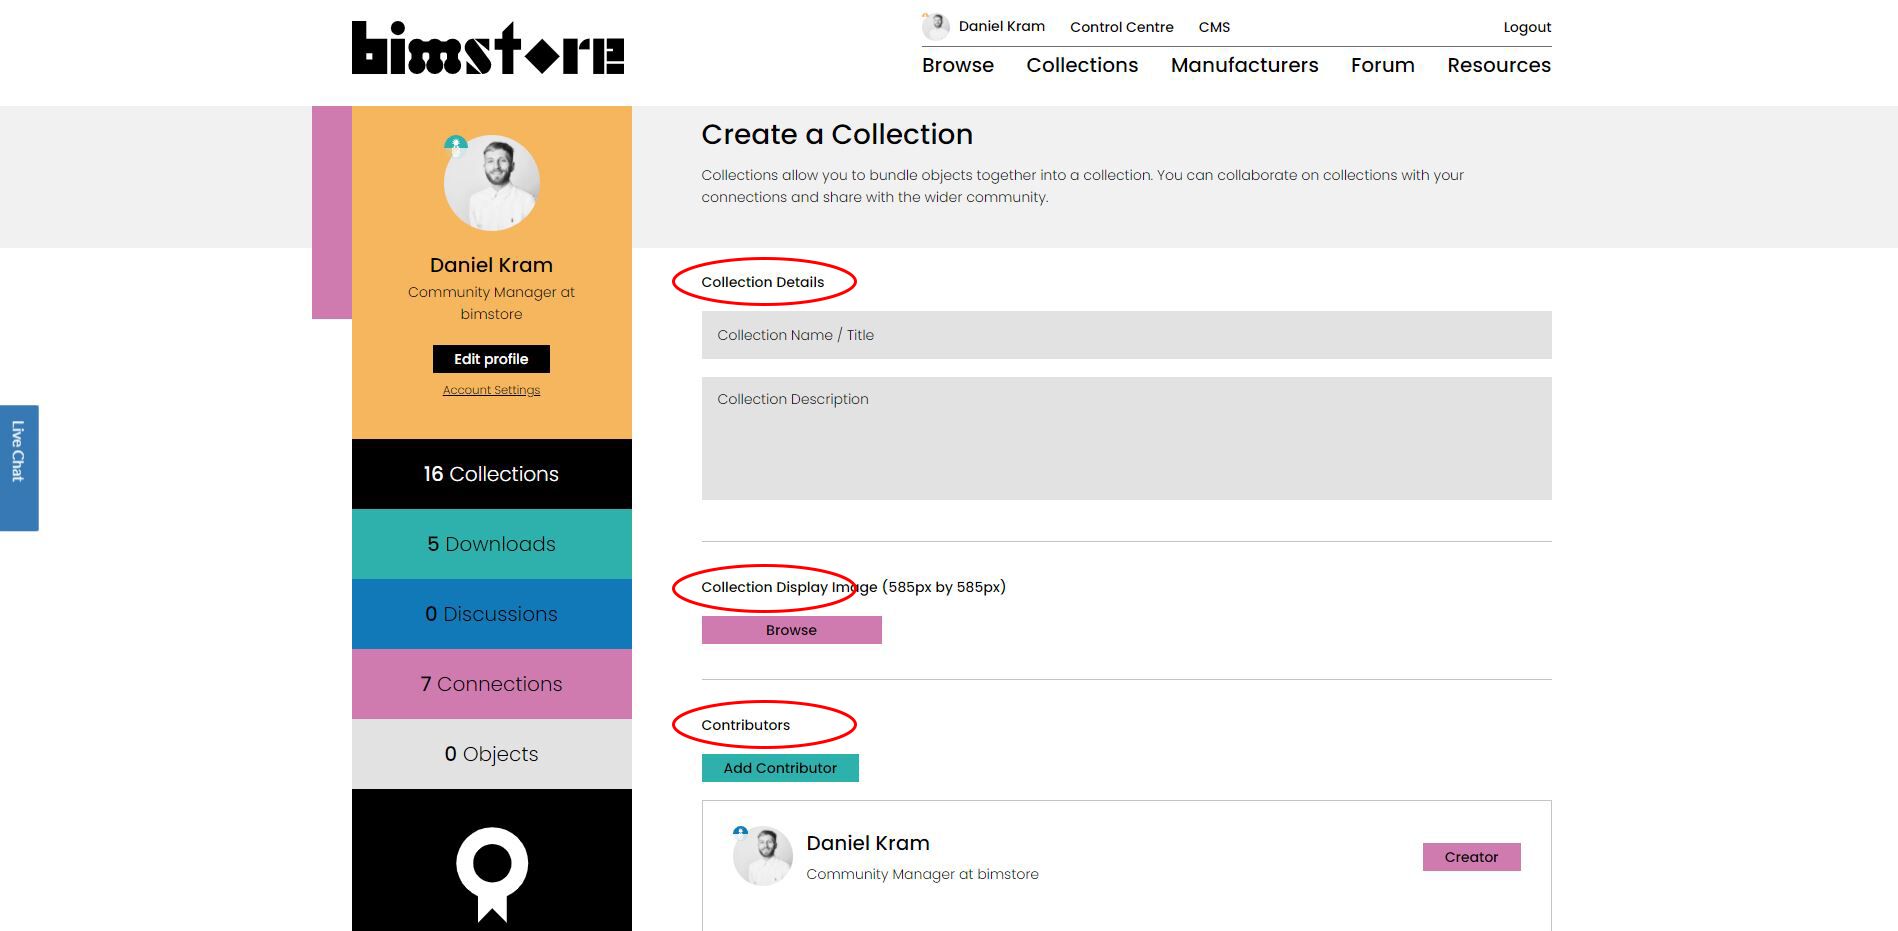
Task: Click the sidebar profile photo
Action: [492, 183]
